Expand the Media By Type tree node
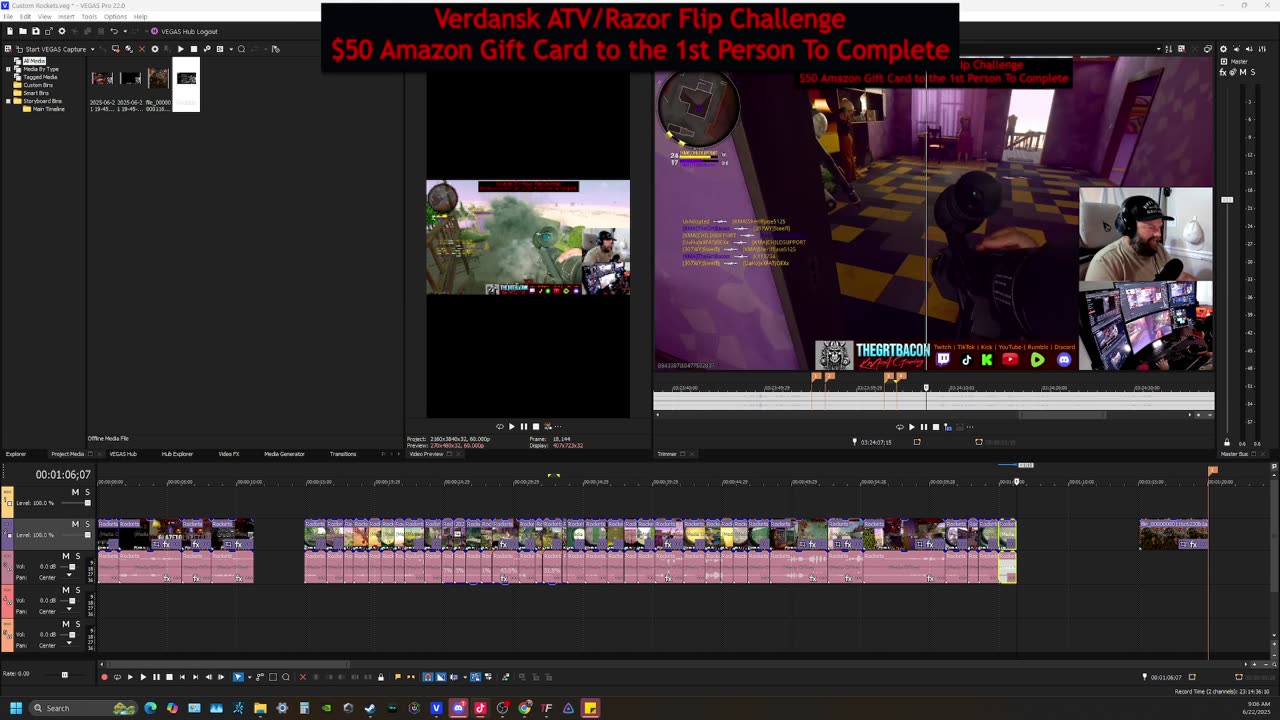The image size is (1280, 720). point(8,69)
